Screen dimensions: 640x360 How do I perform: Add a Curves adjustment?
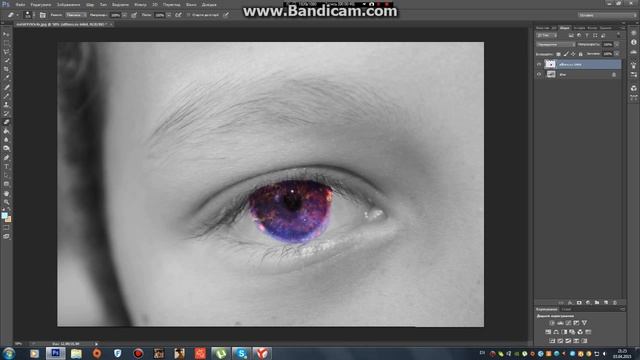568,323
